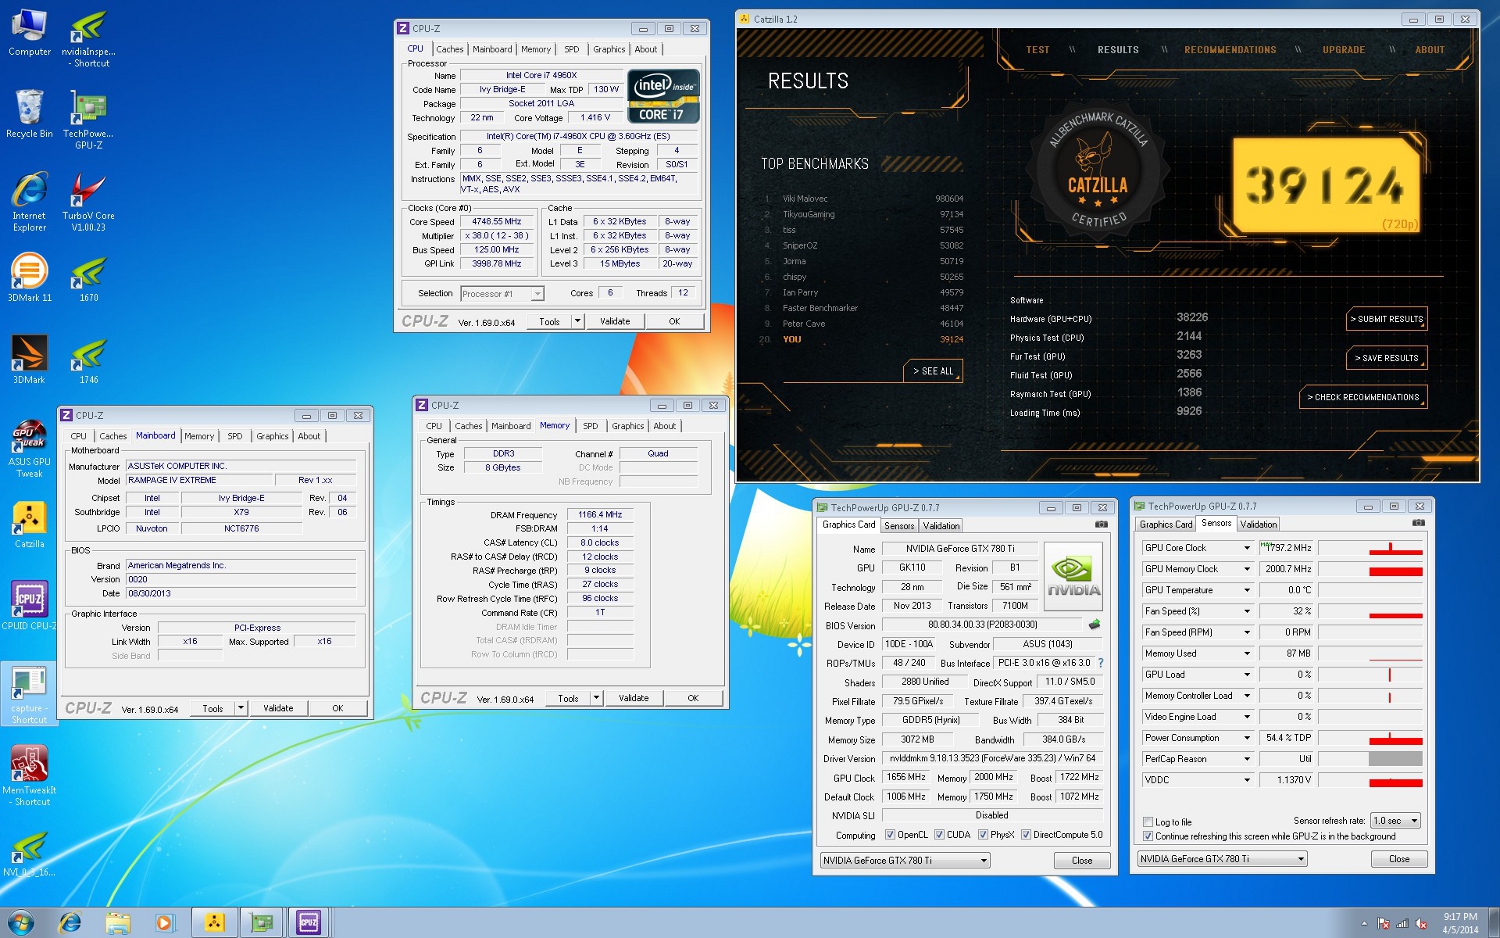Launch CPUID CPU-Z desktop icon
Screen dimensions: 1500x938
point(29,606)
